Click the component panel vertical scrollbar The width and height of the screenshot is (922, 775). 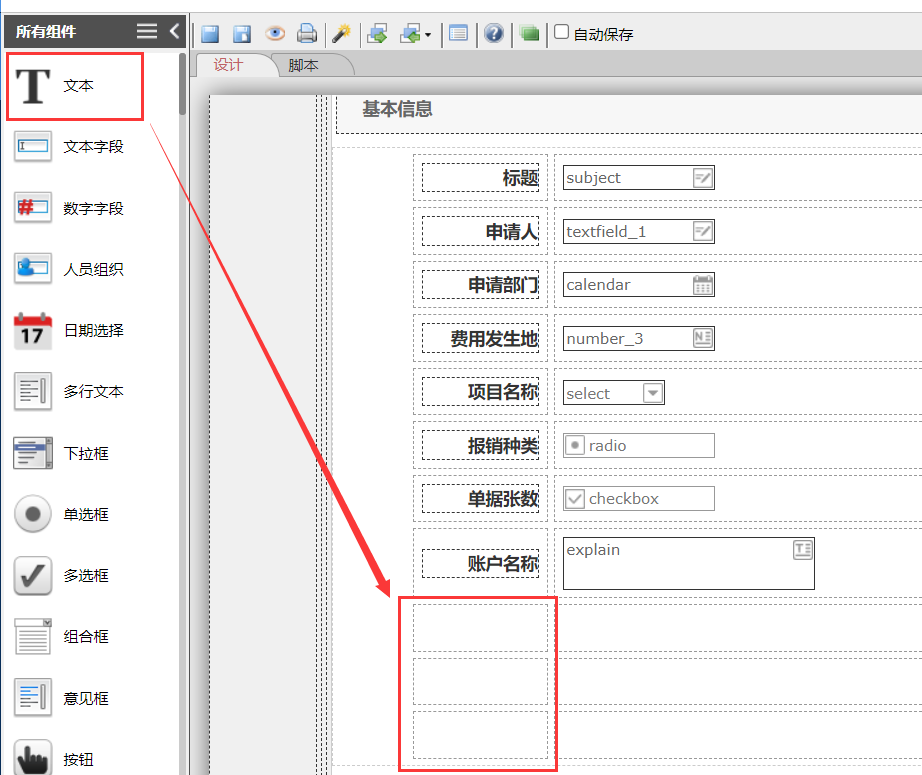pos(183,85)
